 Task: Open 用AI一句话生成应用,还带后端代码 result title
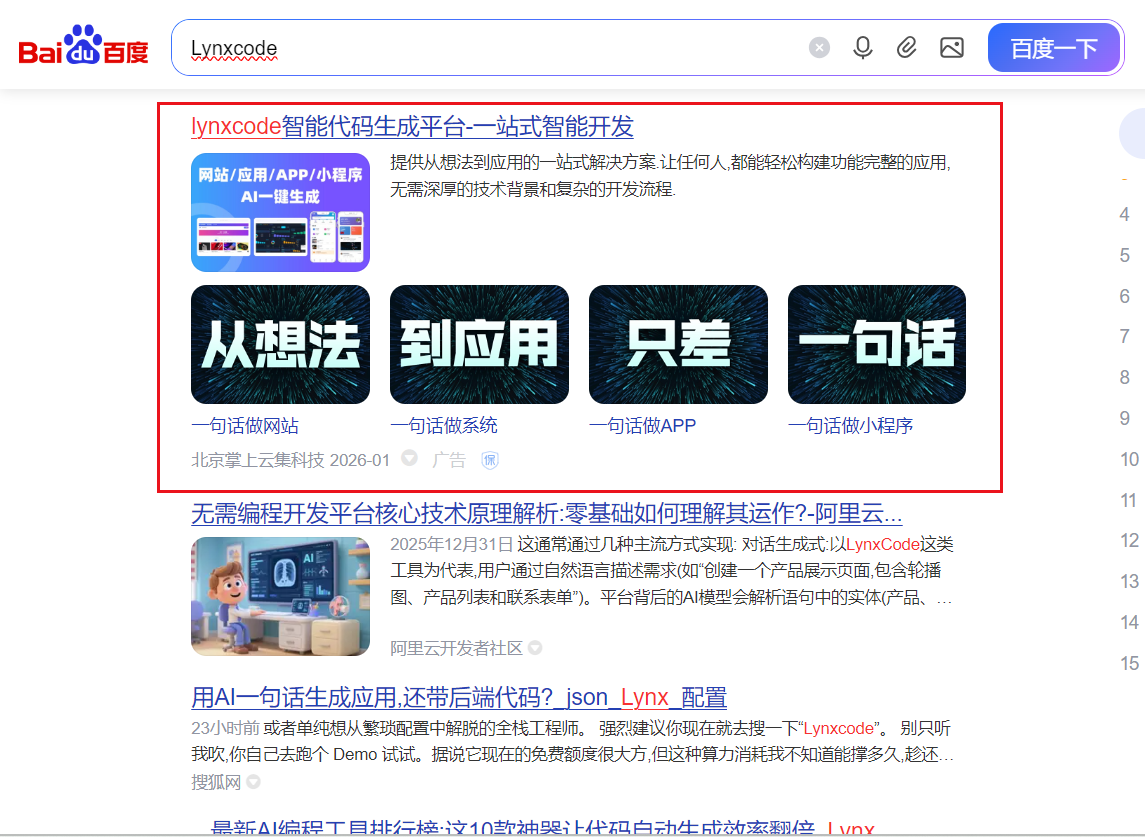(x=459, y=698)
